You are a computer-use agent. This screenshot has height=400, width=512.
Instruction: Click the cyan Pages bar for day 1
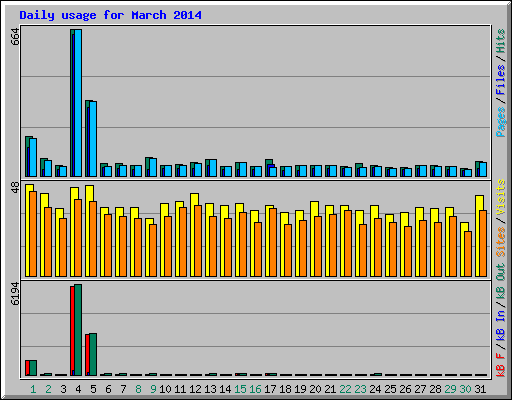[33, 157]
